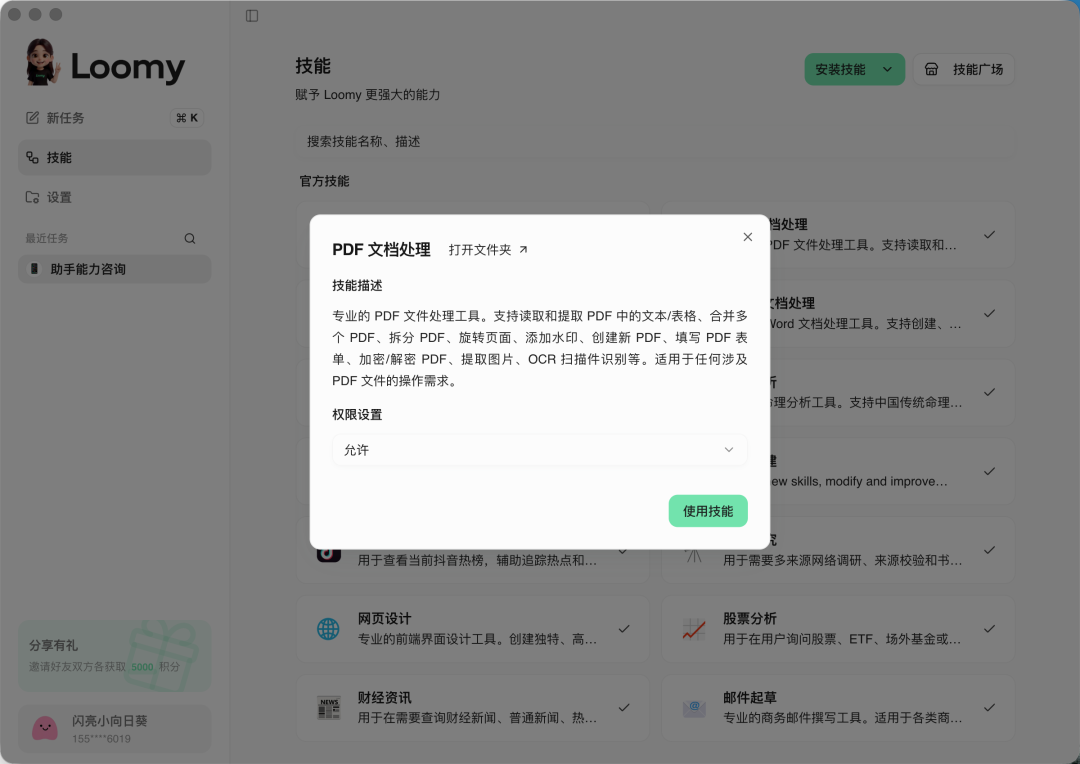Toggle checkmark on new skills modify card

pos(989,471)
